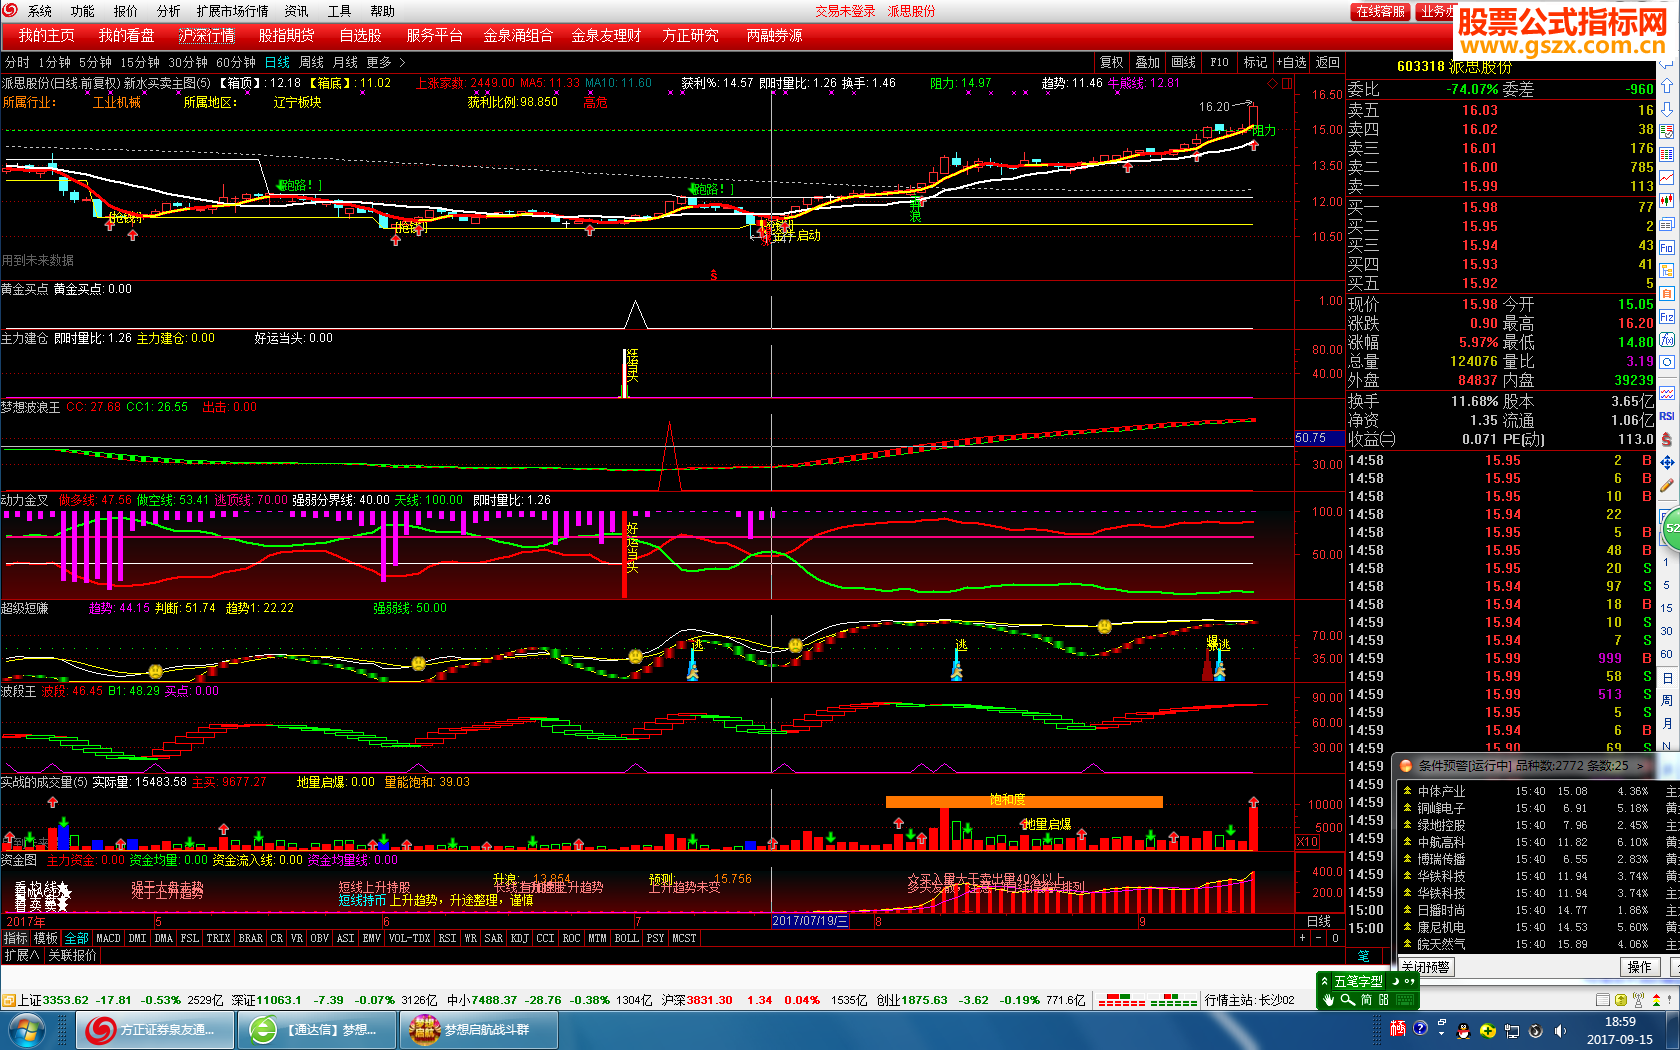1680x1050 pixels.
Task: Select 中体产业 alert row
Action: pyautogui.click(x=1538, y=791)
